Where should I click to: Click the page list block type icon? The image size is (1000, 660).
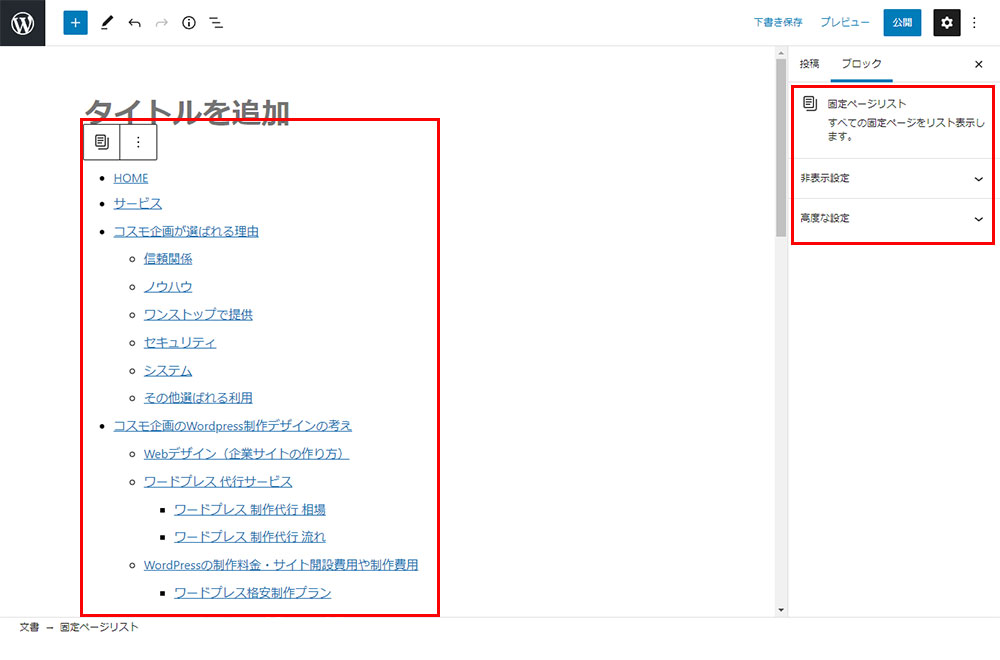101,142
